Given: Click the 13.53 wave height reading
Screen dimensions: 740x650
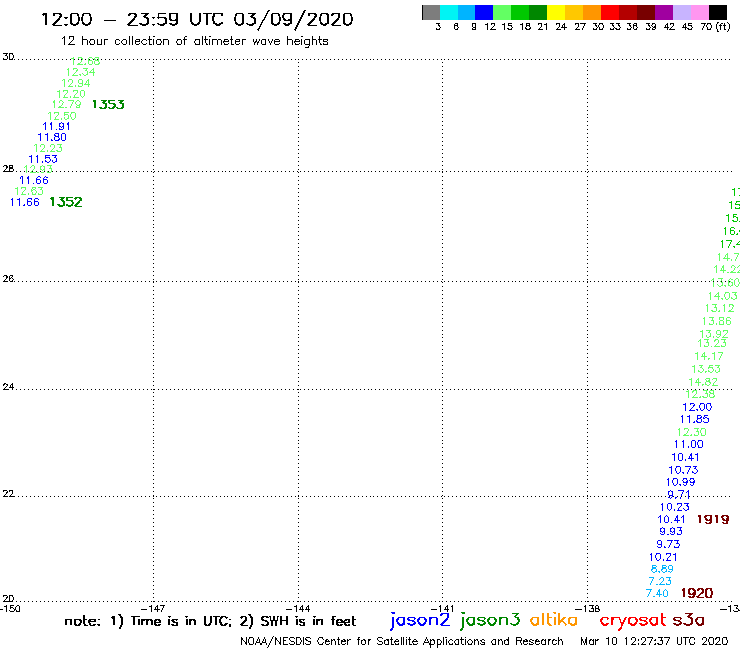Looking at the screenshot, I should [x=706, y=369].
